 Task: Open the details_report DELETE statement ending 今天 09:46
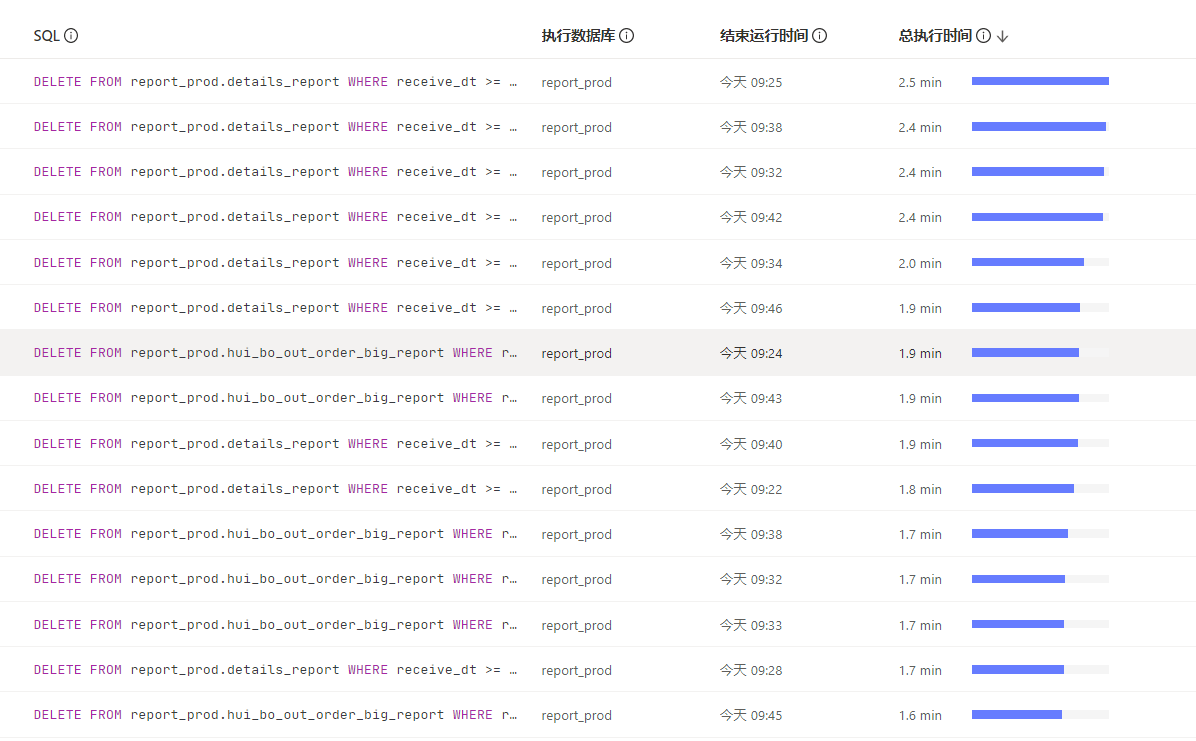pyautogui.click(x=275, y=308)
